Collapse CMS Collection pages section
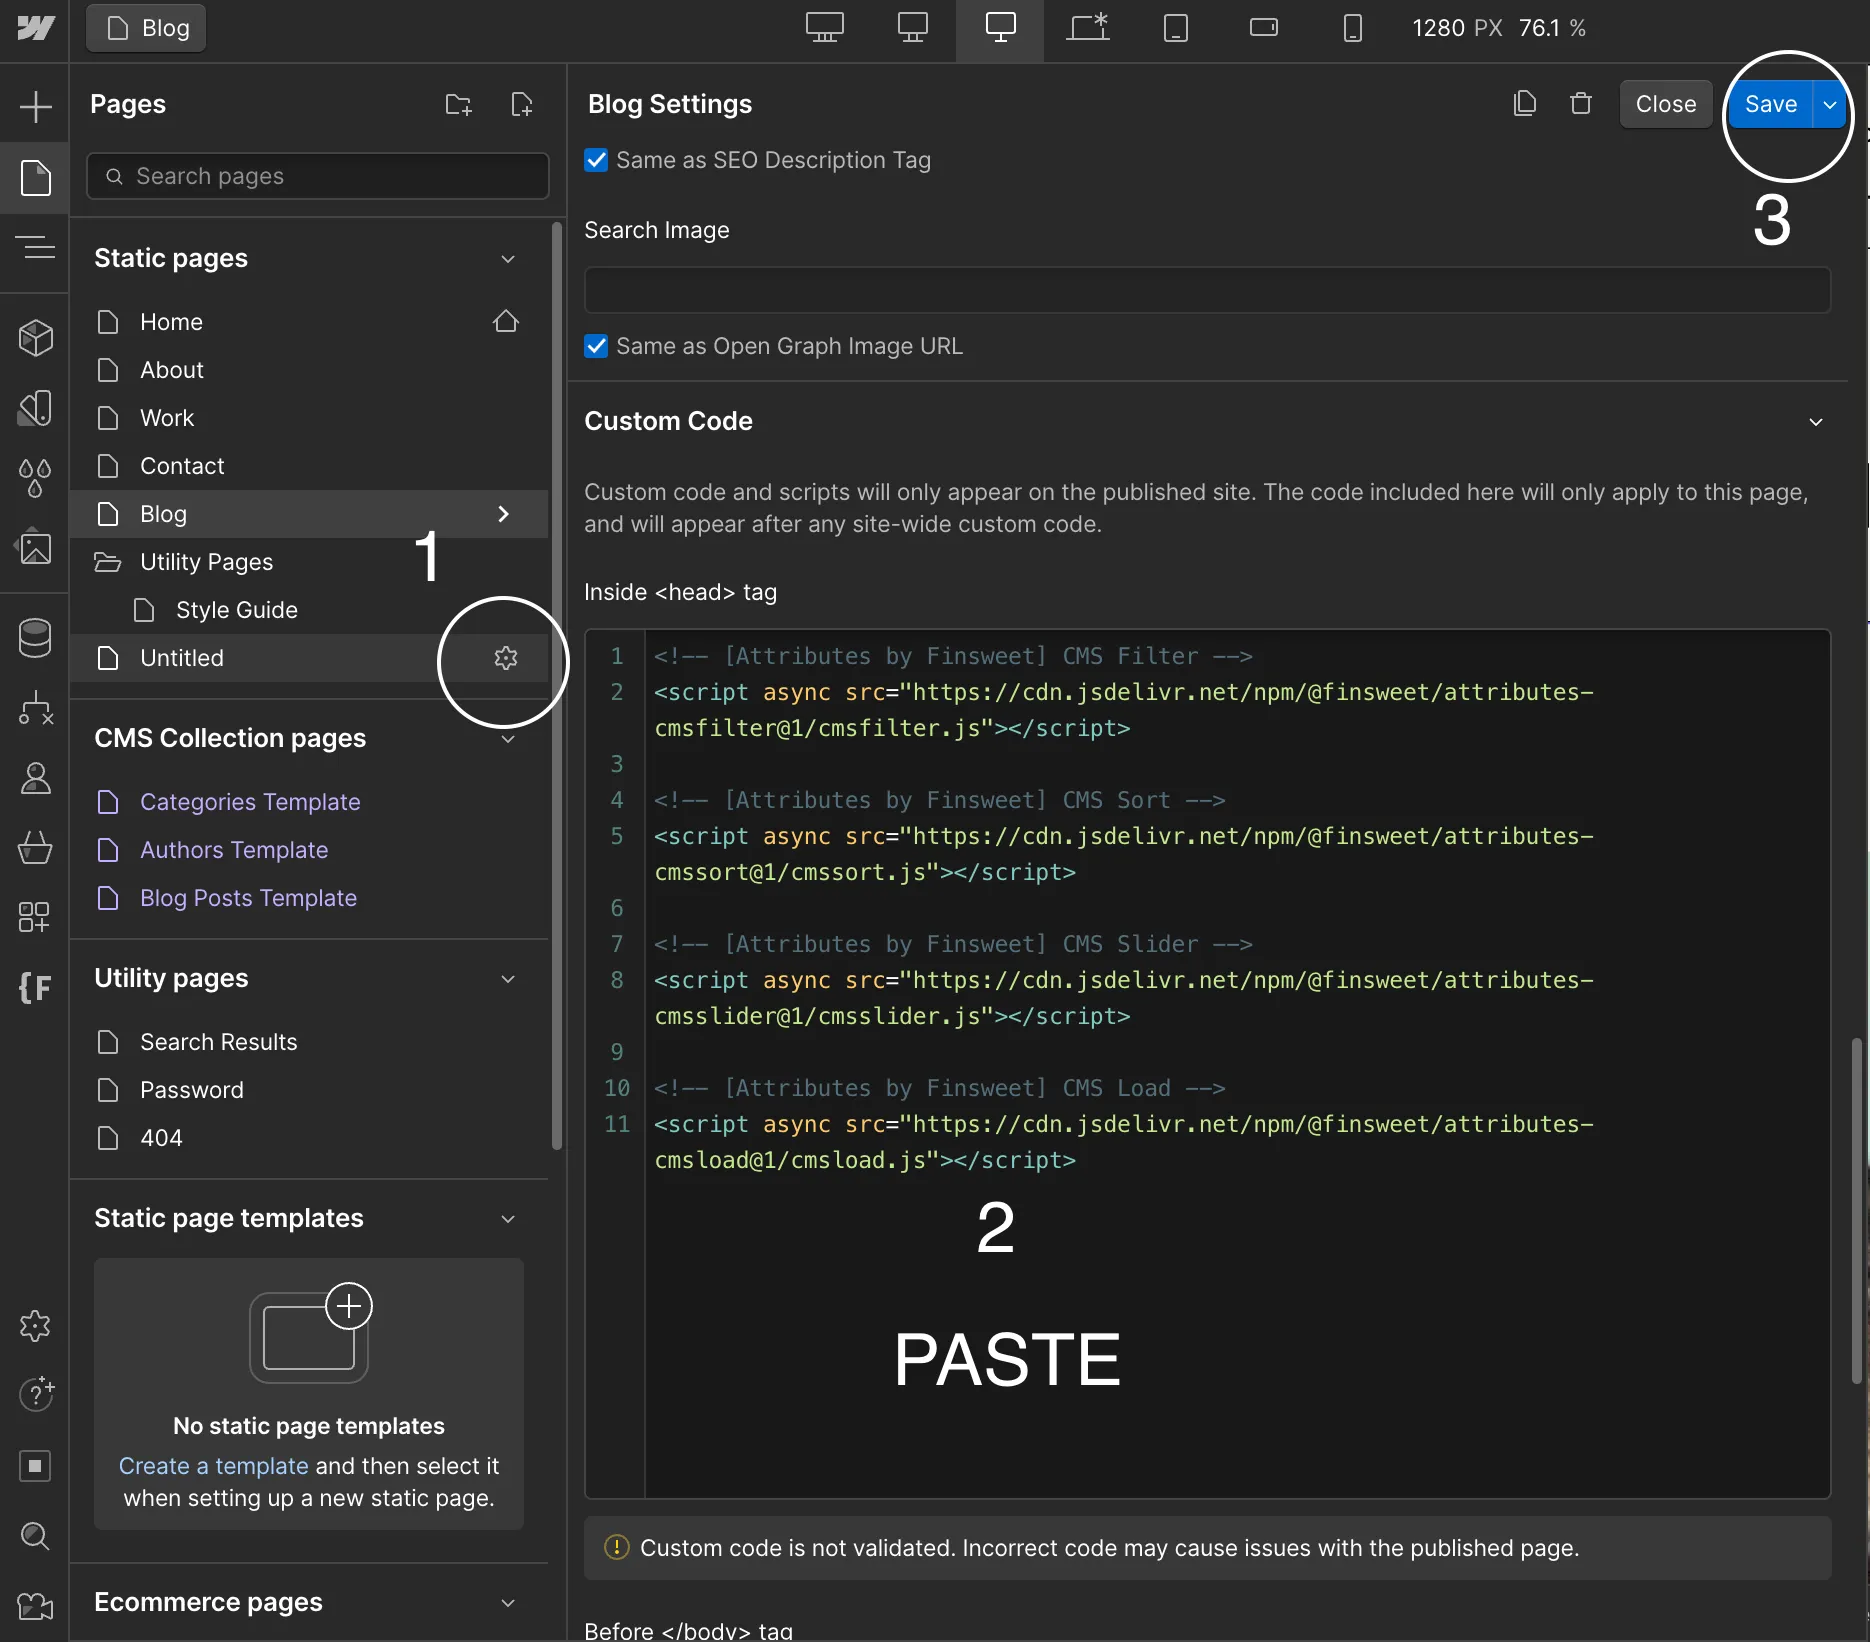1870x1642 pixels. click(508, 739)
